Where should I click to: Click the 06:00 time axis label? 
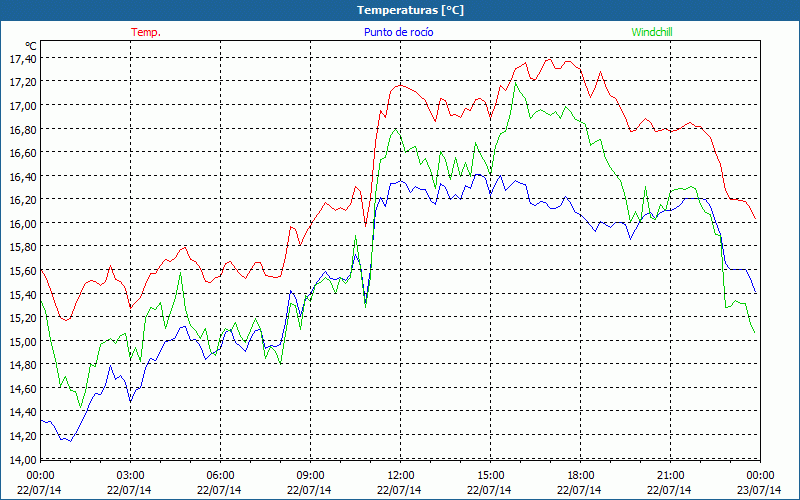pyautogui.click(x=220, y=476)
